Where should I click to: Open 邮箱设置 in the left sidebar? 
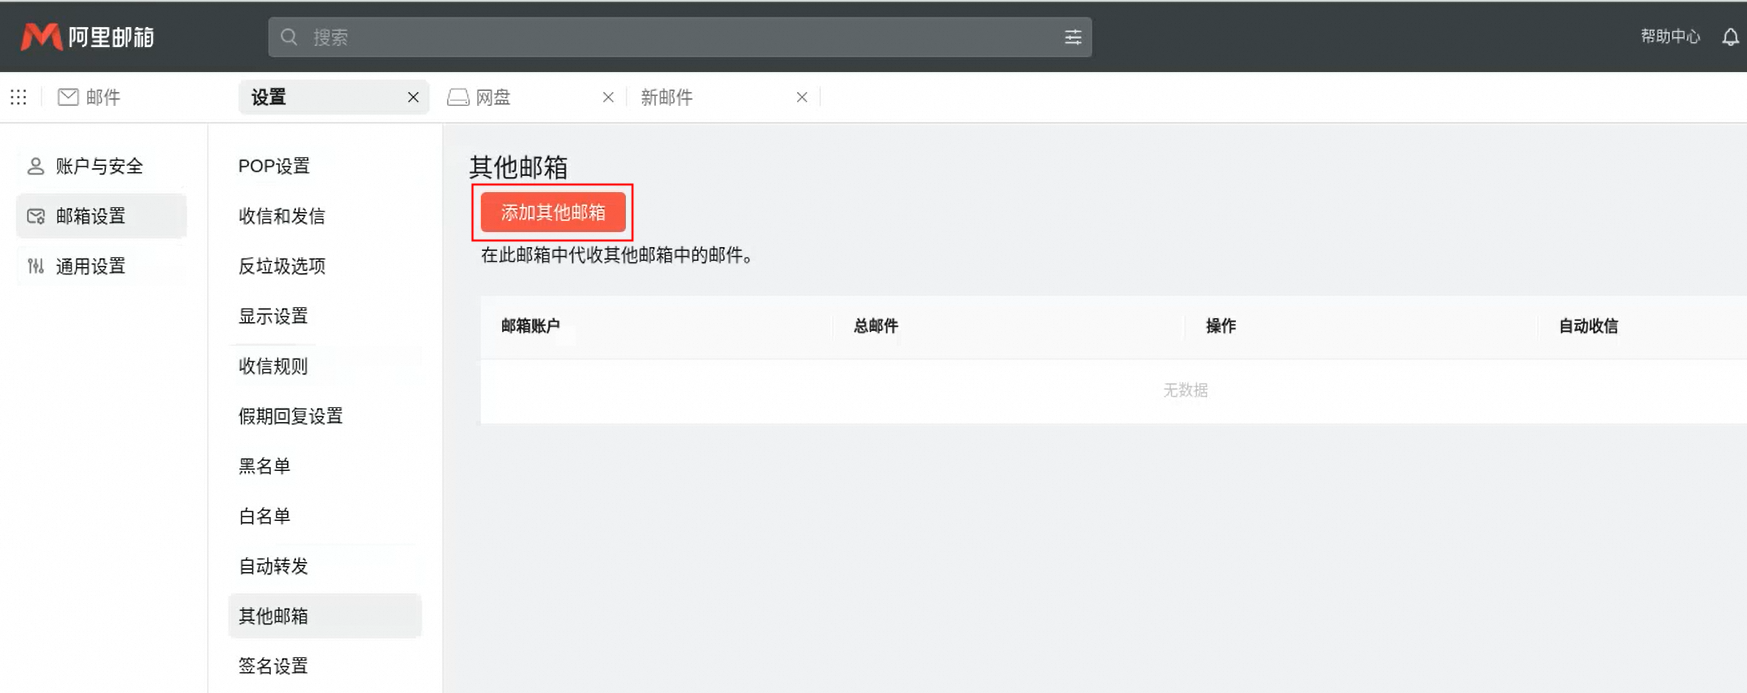point(91,216)
